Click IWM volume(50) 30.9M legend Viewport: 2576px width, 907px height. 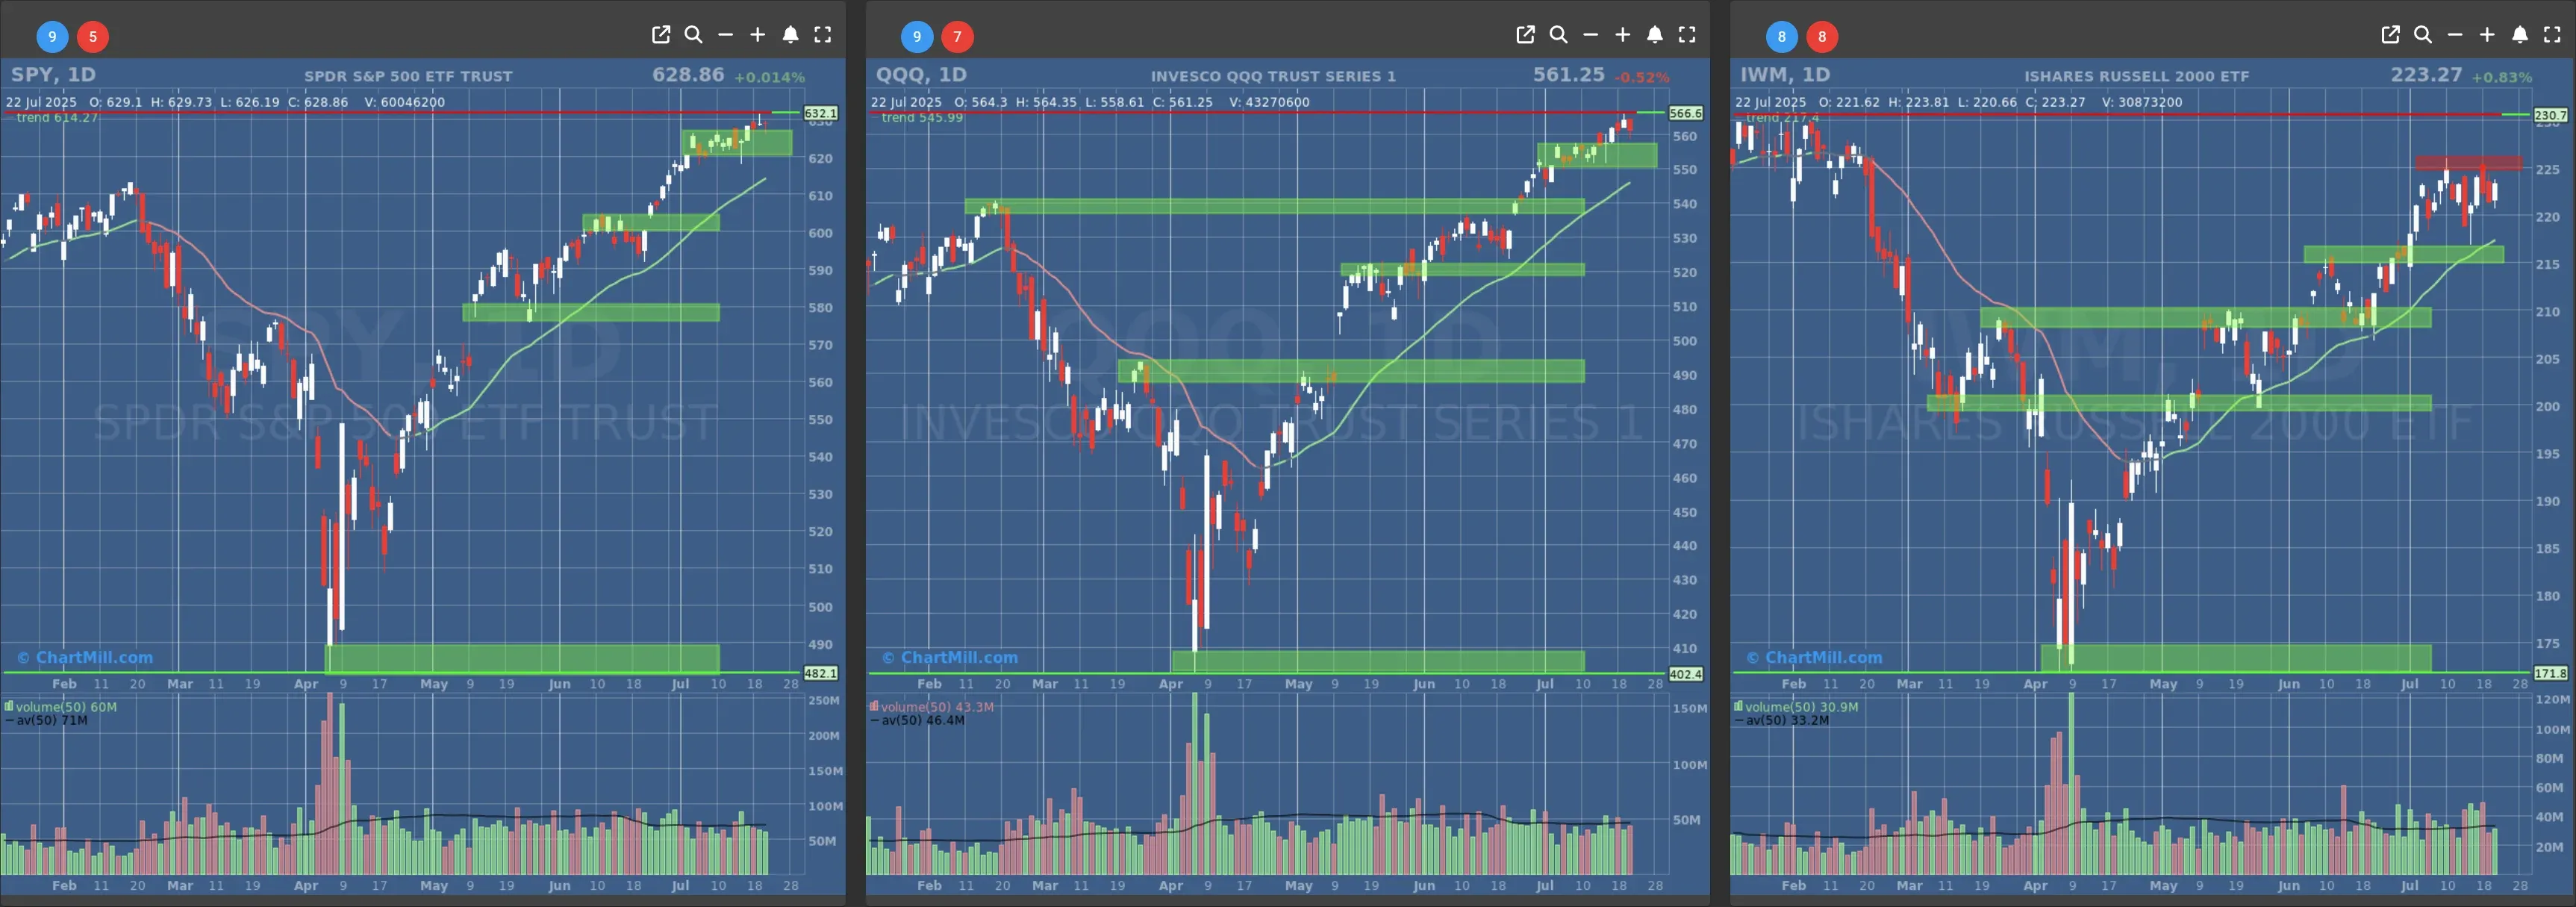(x=1796, y=707)
